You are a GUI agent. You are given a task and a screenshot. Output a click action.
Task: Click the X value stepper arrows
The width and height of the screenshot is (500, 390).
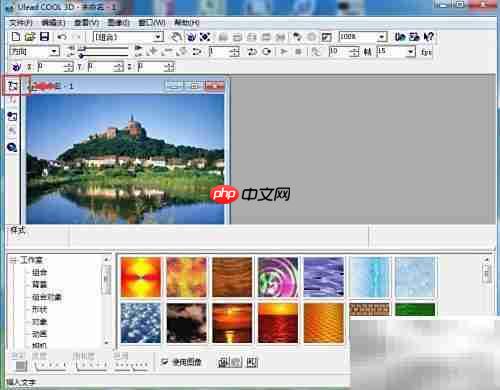69,67
